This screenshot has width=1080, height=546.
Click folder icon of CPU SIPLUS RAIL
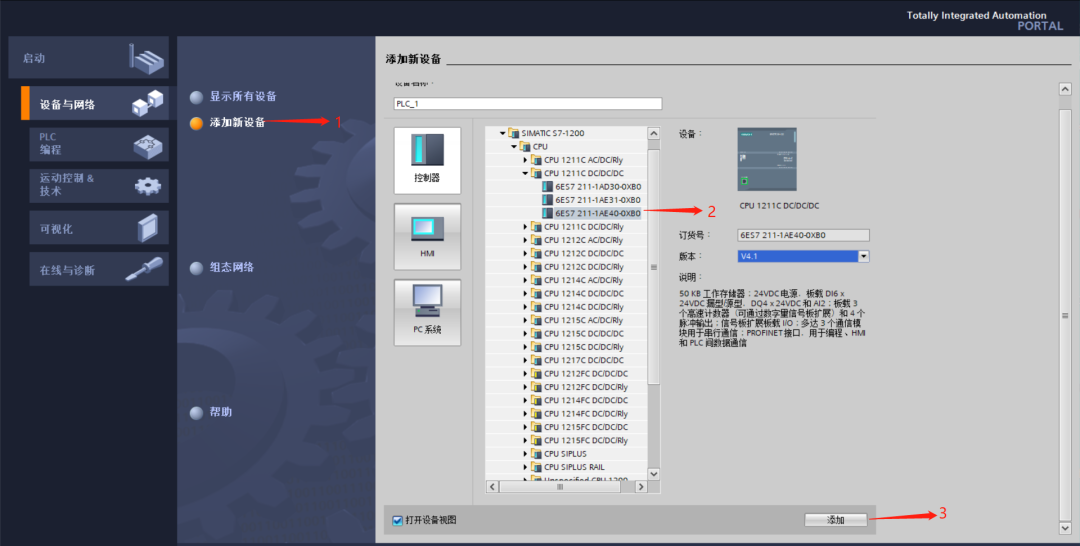pyautogui.click(x=537, y=468)
